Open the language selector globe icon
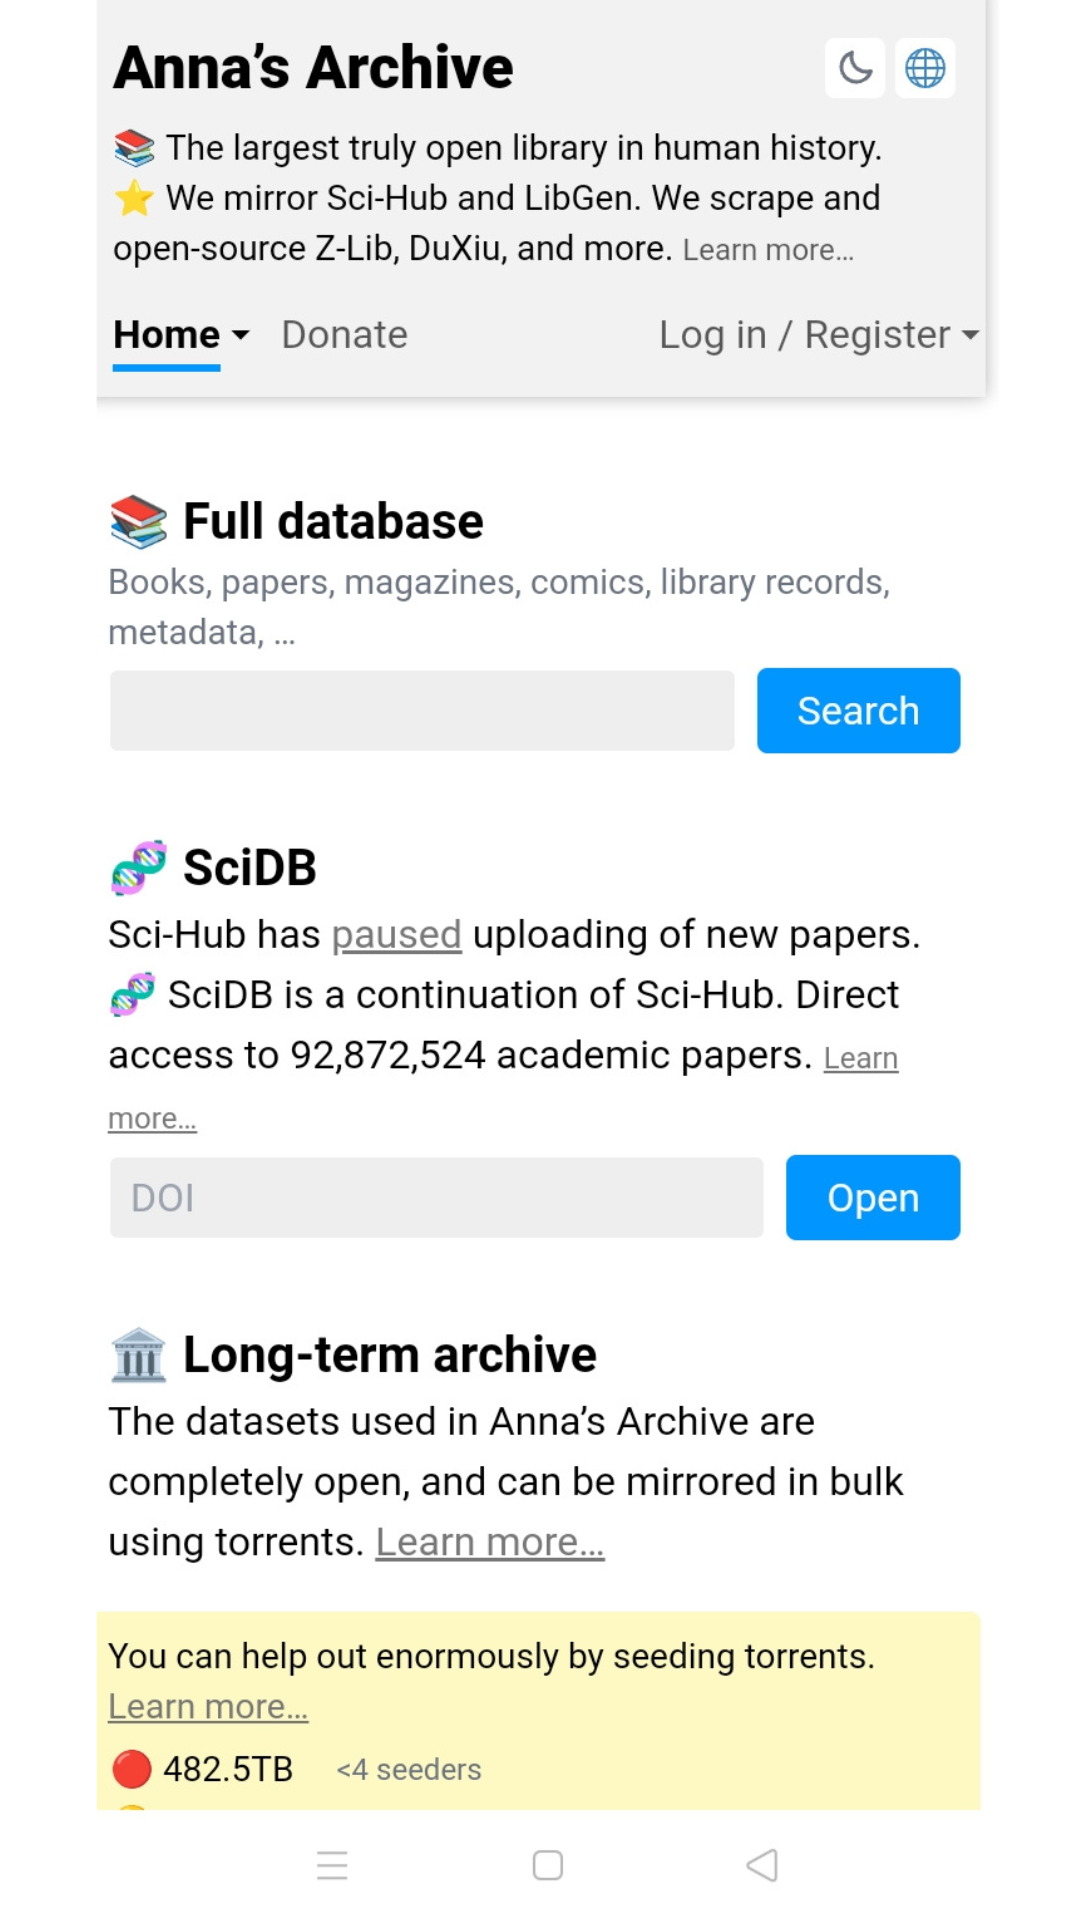 click(922, 67)
